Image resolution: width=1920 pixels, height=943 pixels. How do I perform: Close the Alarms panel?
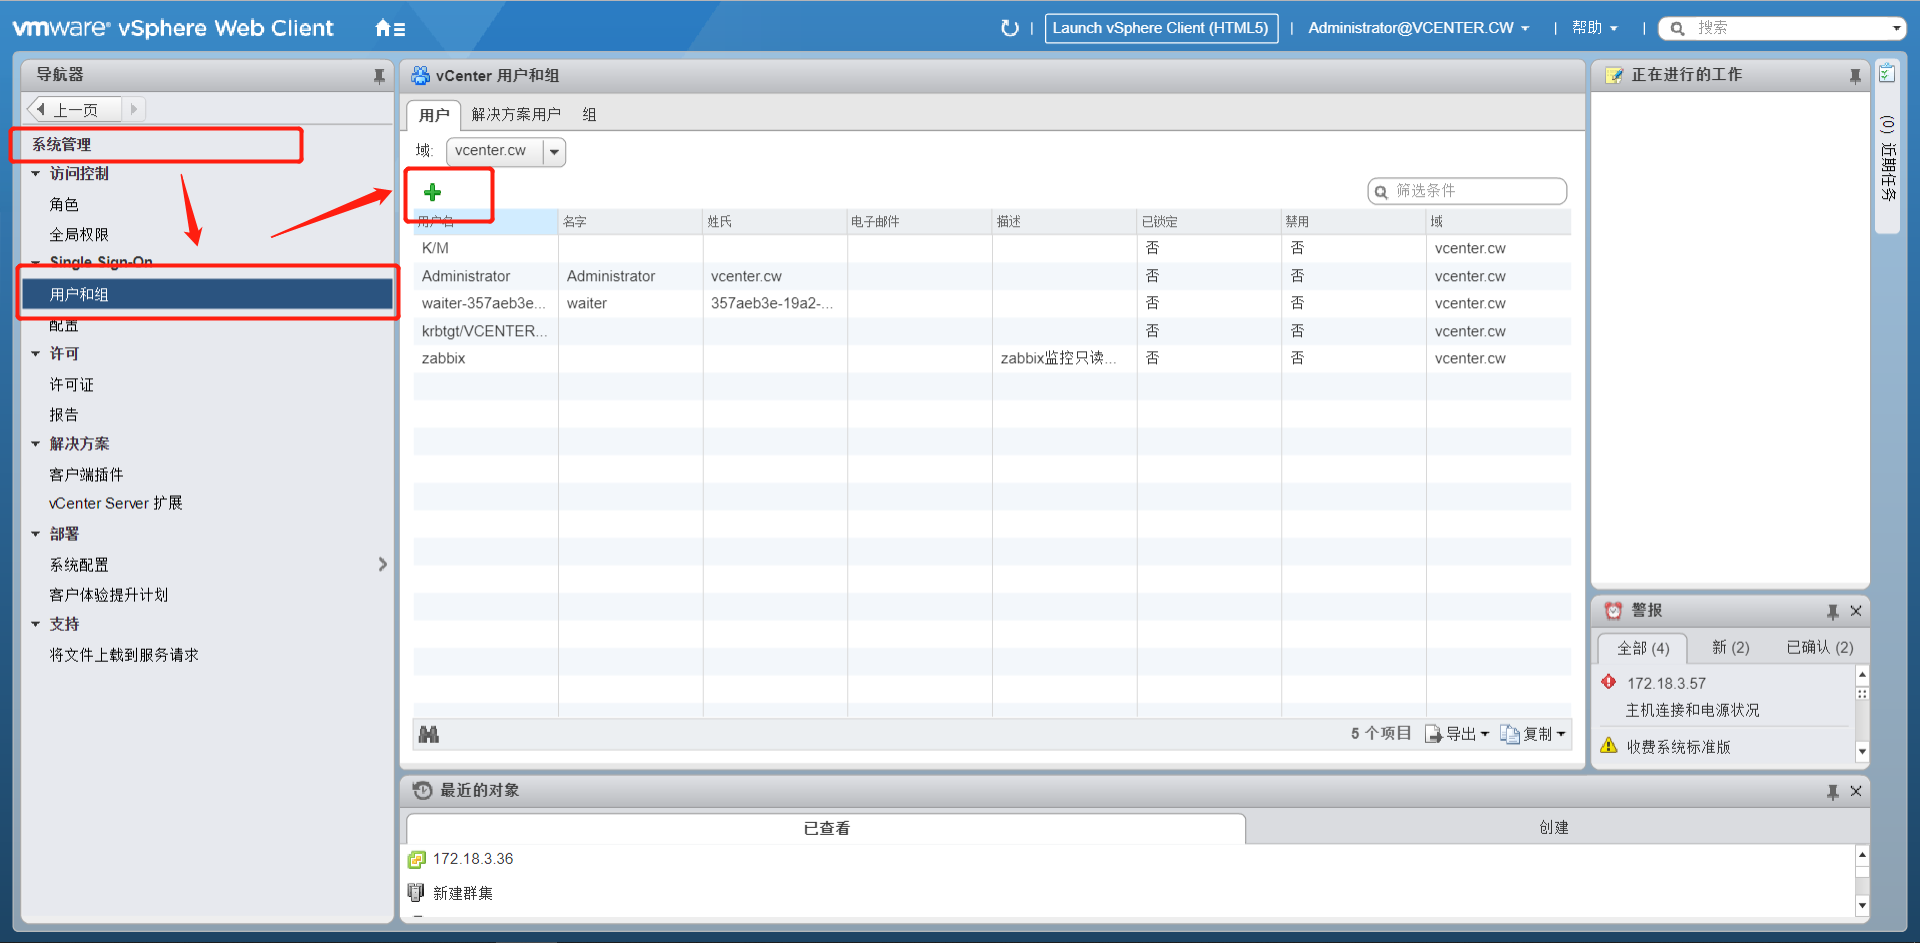[x=1856, y=611]
